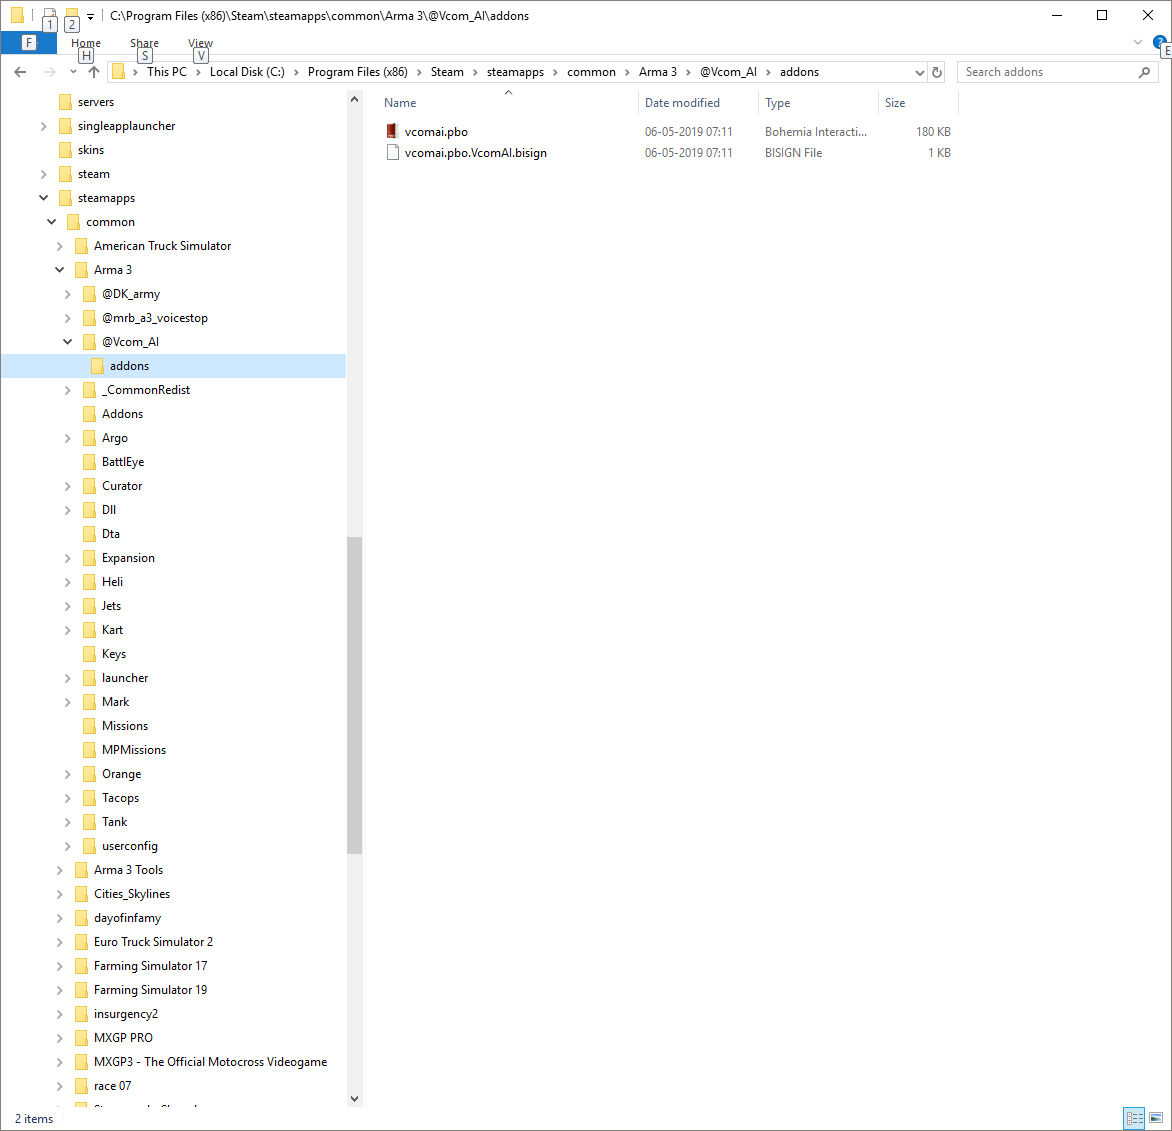
Task: Select the _CommonRedist folder in tree
Action: (146, 390)
